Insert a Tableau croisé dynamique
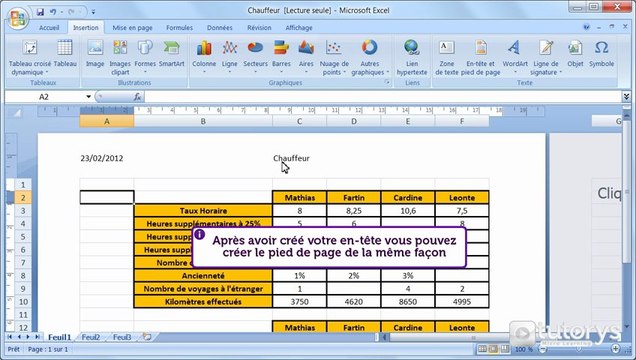The image size is (636, 360). (30, 58)
